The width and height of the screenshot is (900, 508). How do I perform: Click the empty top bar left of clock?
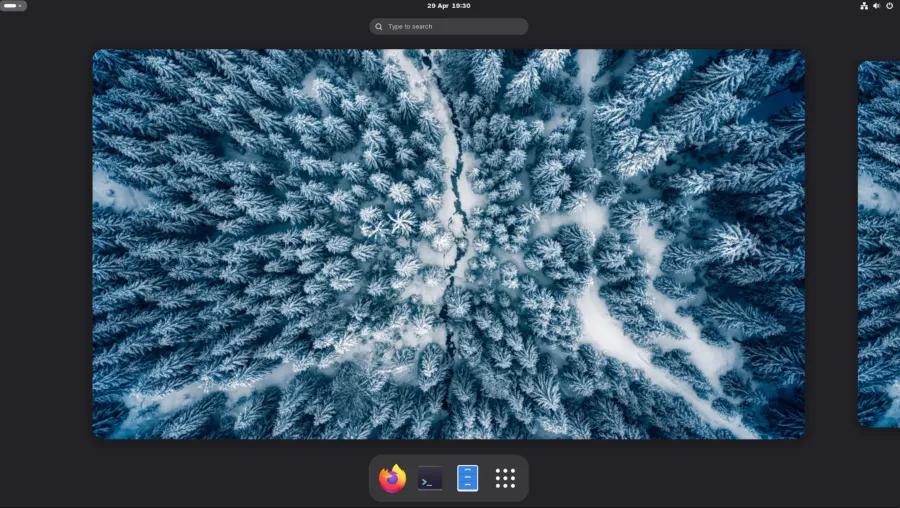(x=250, y=6)
